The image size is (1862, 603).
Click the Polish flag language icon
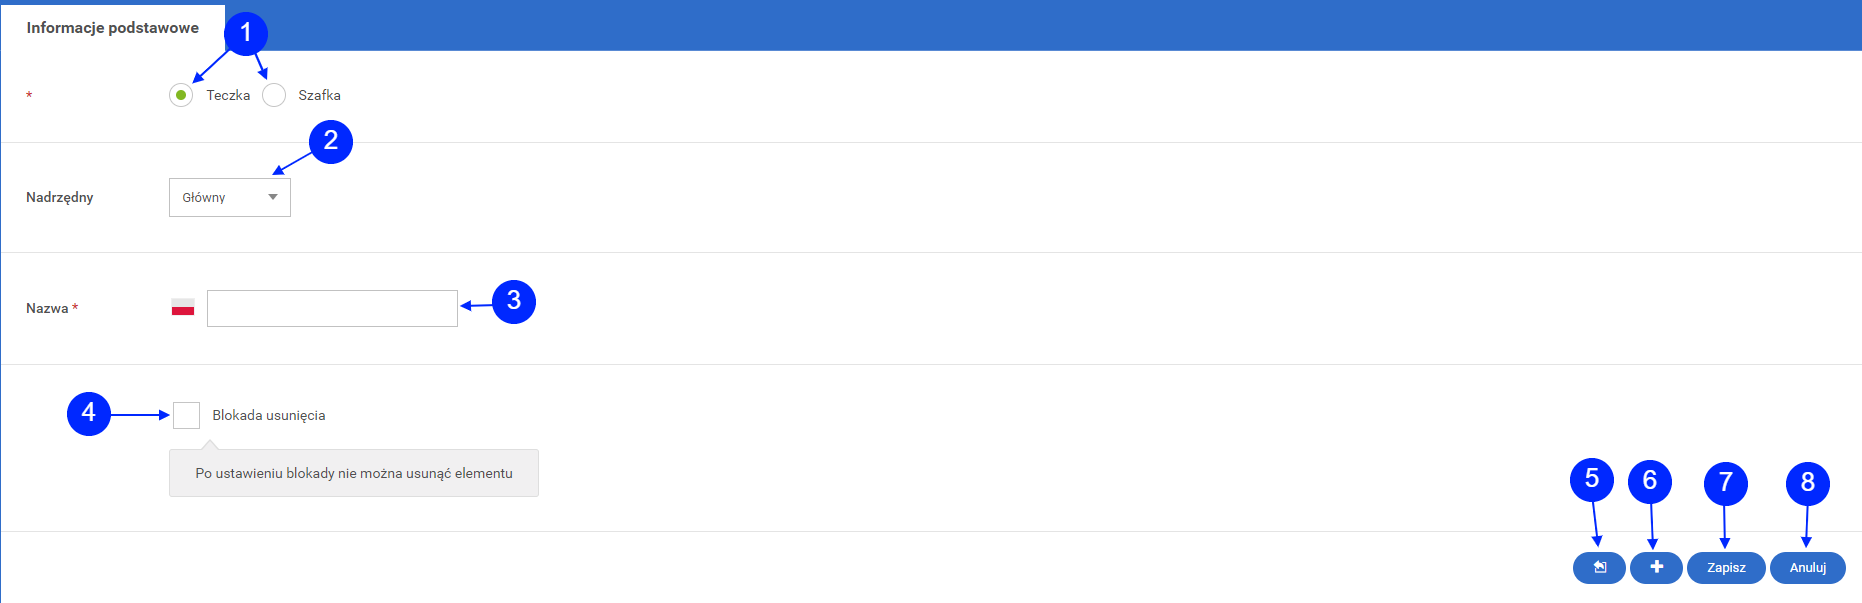click(183, 308)
